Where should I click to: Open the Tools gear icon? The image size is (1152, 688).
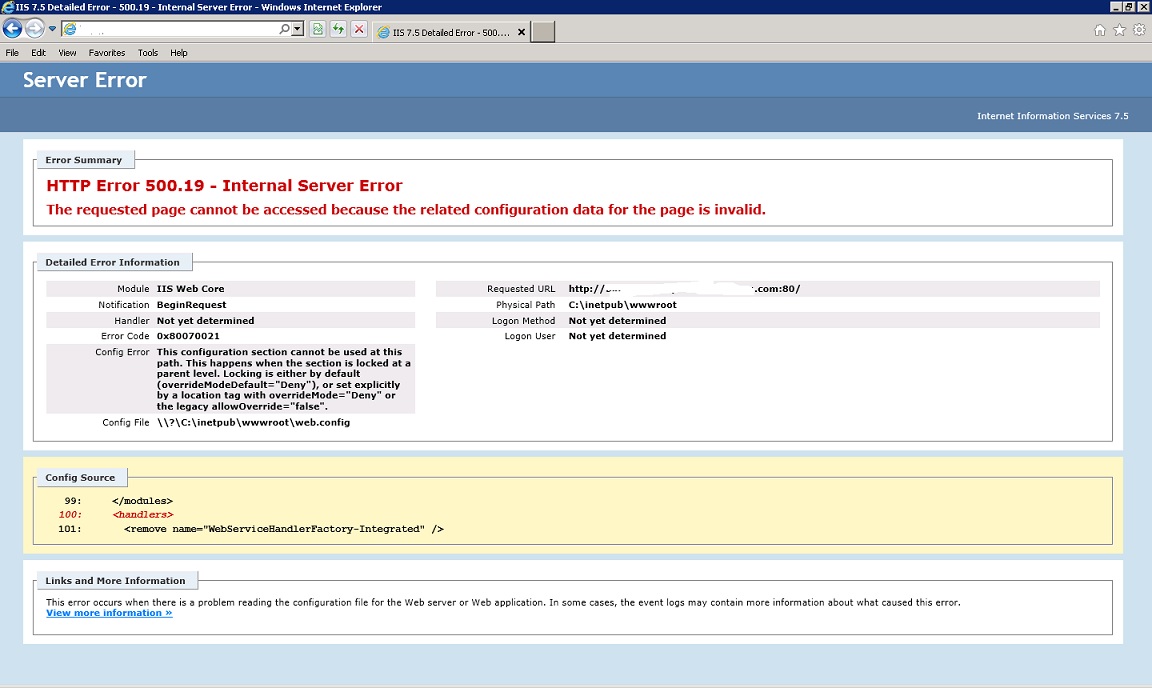click(x=1140, y=30)
